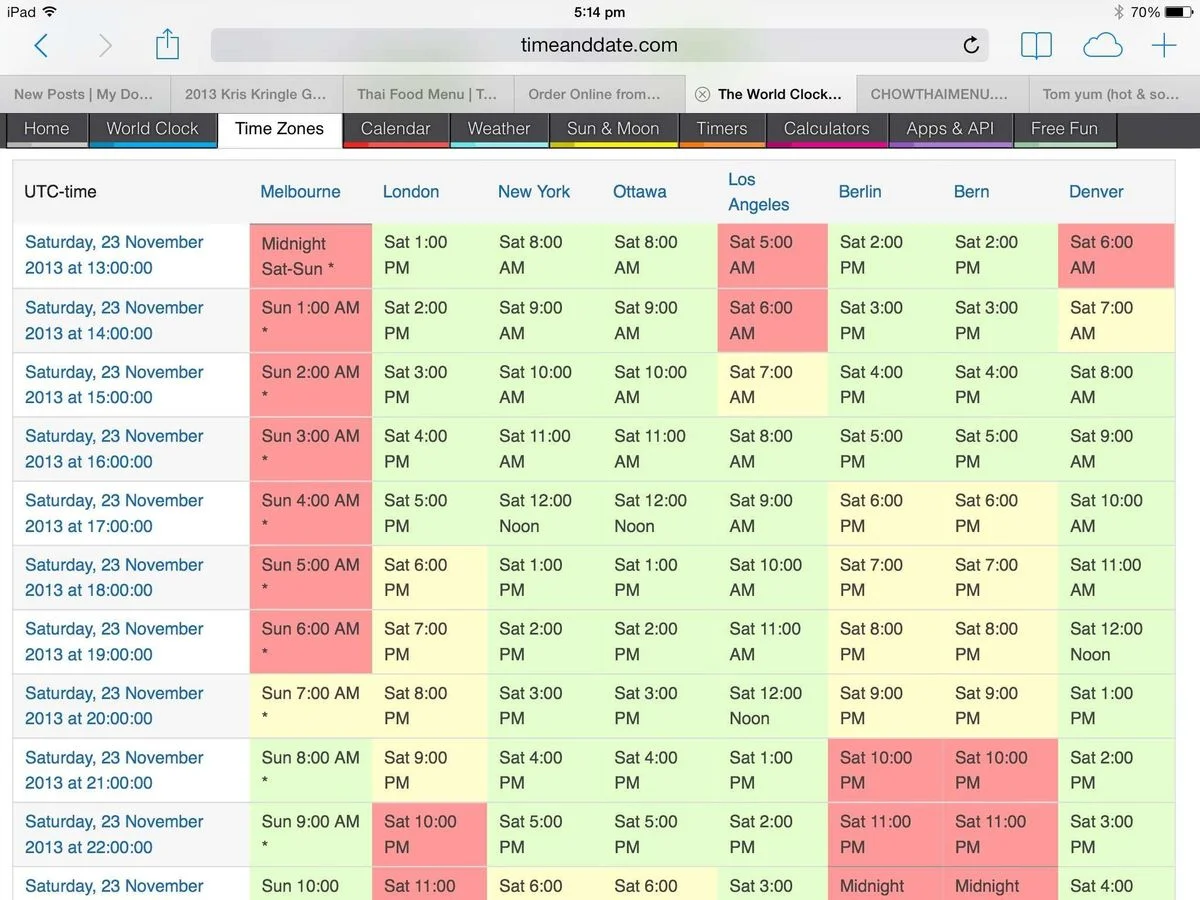Image resolution: width=1200 pixels, height=900 pixels.
Task: Tap the 5:14 pm status bar clock
Action: coord(600,12)
